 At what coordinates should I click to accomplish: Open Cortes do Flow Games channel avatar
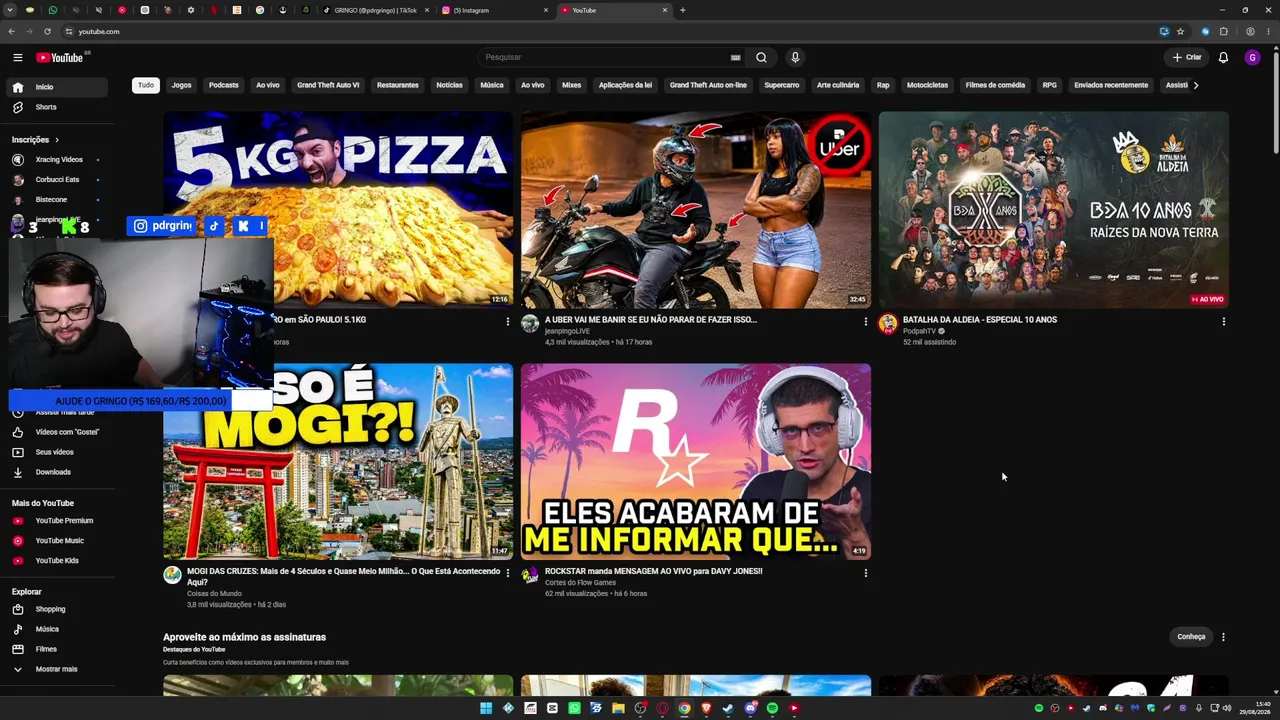click(530, 575)
